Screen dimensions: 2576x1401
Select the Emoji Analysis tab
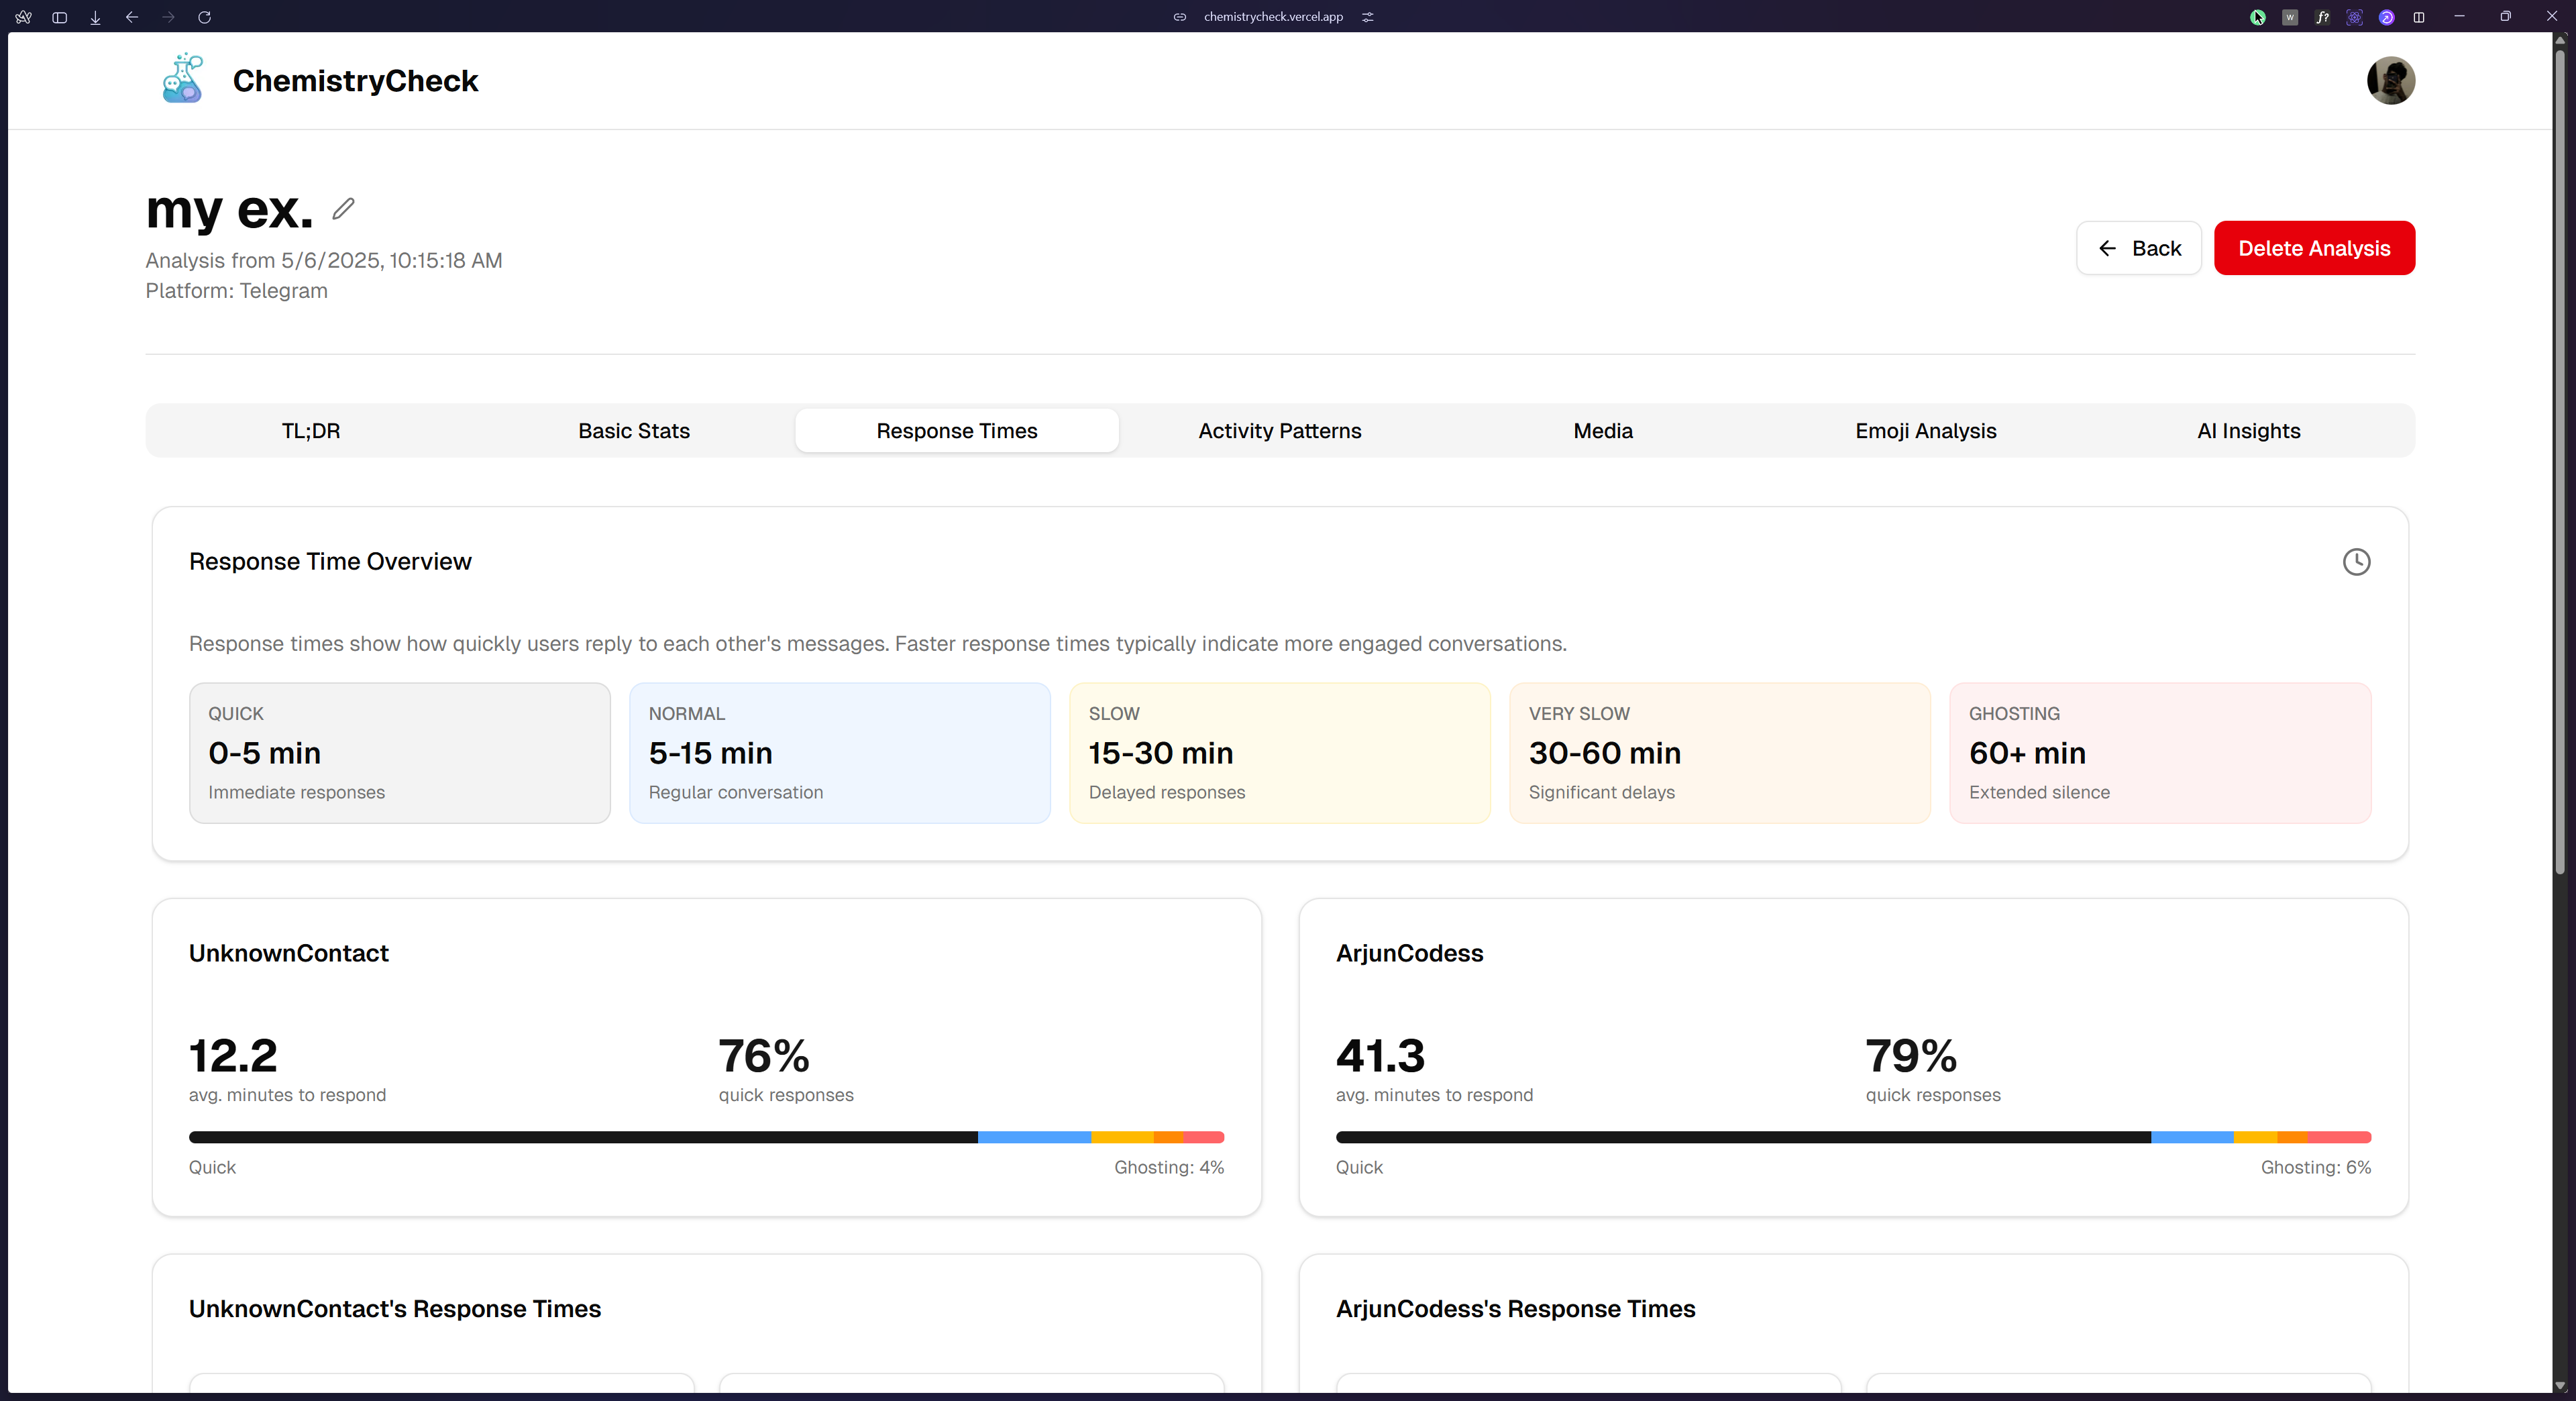[1925, 431]
